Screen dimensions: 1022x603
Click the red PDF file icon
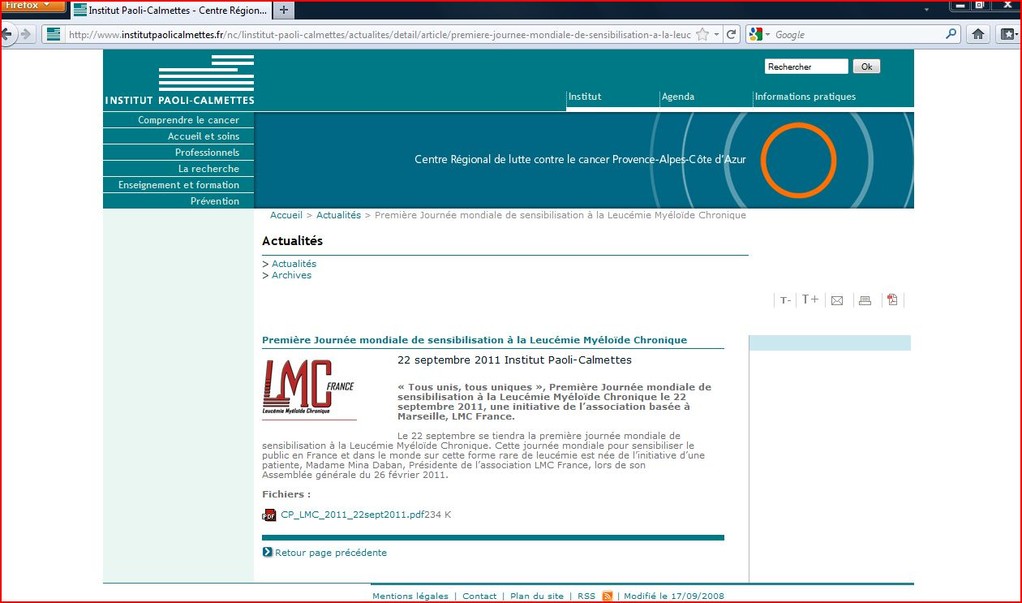(269, 515)
